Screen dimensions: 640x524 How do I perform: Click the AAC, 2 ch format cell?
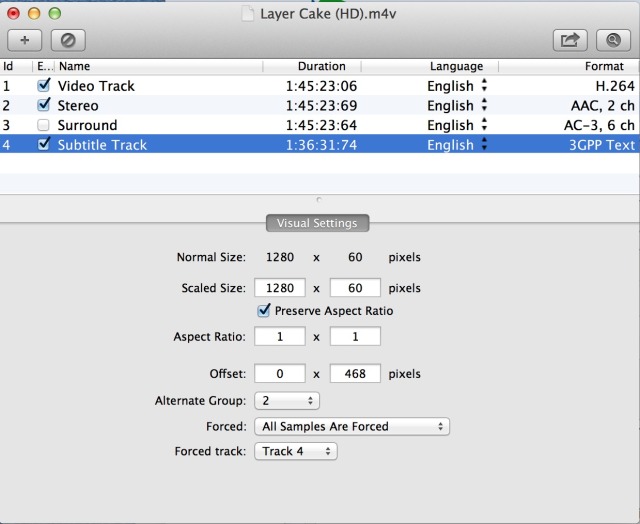tap(603, 106)
